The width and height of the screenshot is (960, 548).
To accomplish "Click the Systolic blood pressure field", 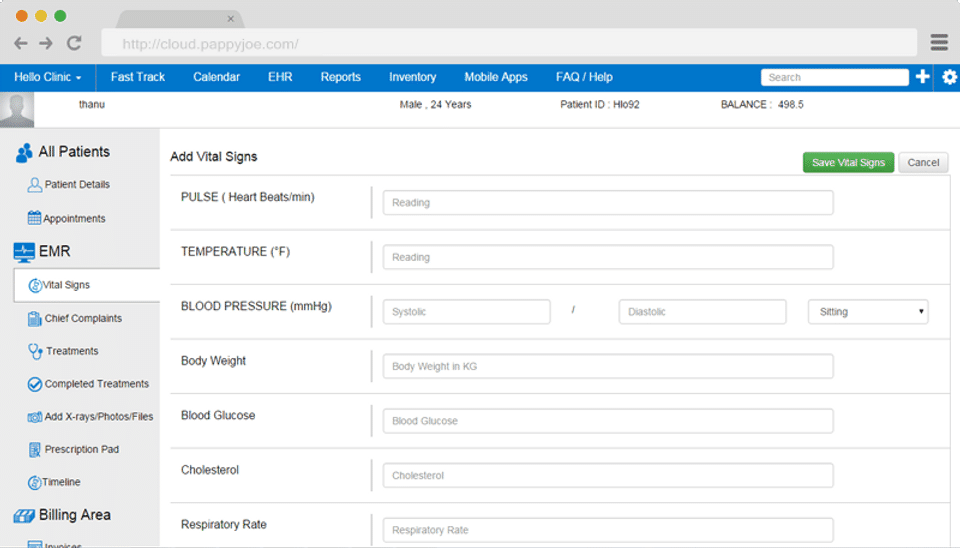I will point(467,312).
